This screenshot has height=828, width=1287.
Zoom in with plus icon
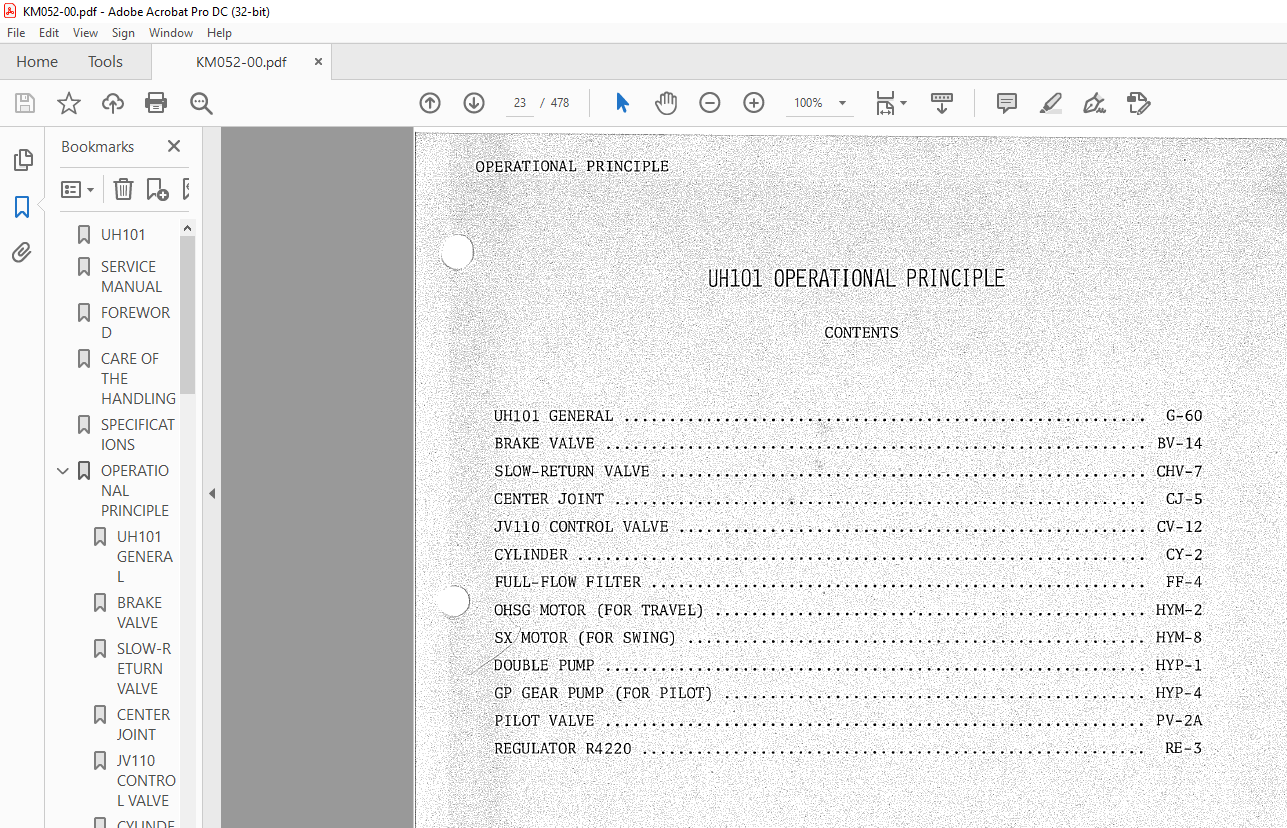[x=754, y=103]
